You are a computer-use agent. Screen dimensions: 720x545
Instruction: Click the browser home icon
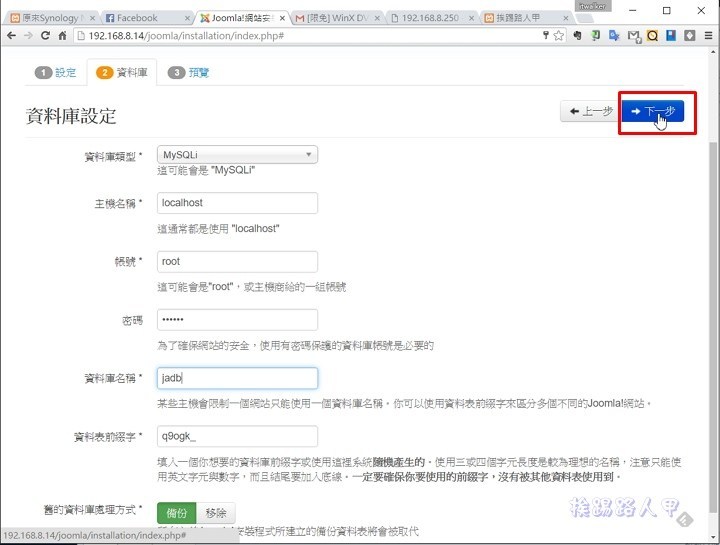[63, 36]
